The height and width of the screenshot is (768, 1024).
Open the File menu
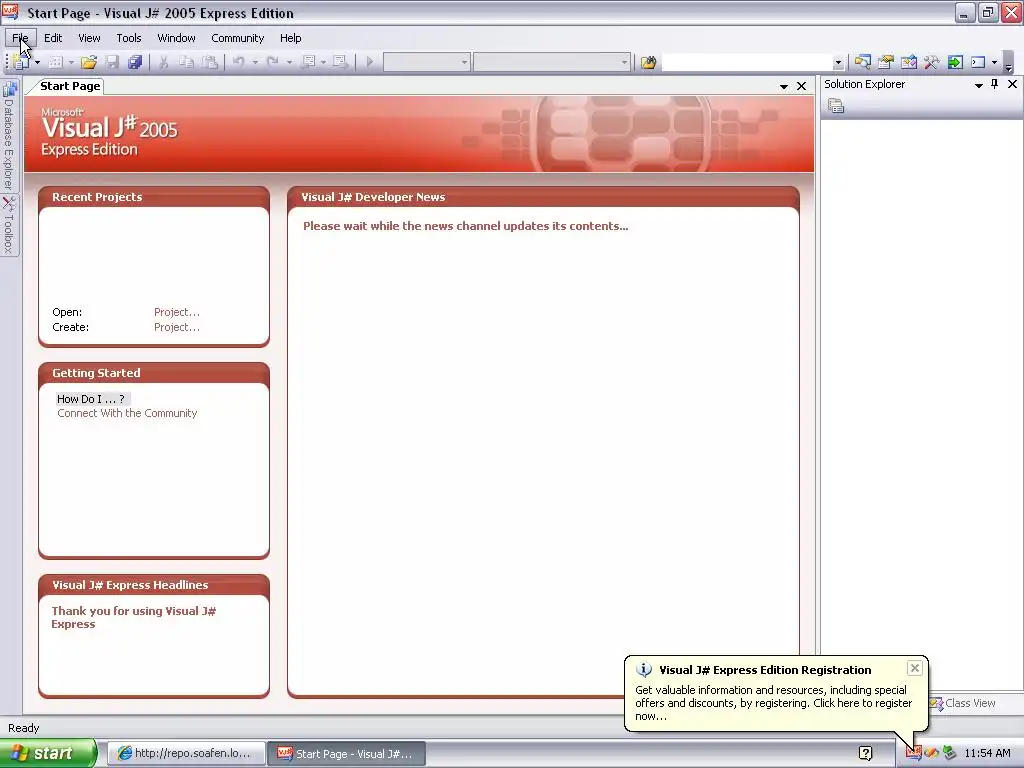tap(20, 38)
